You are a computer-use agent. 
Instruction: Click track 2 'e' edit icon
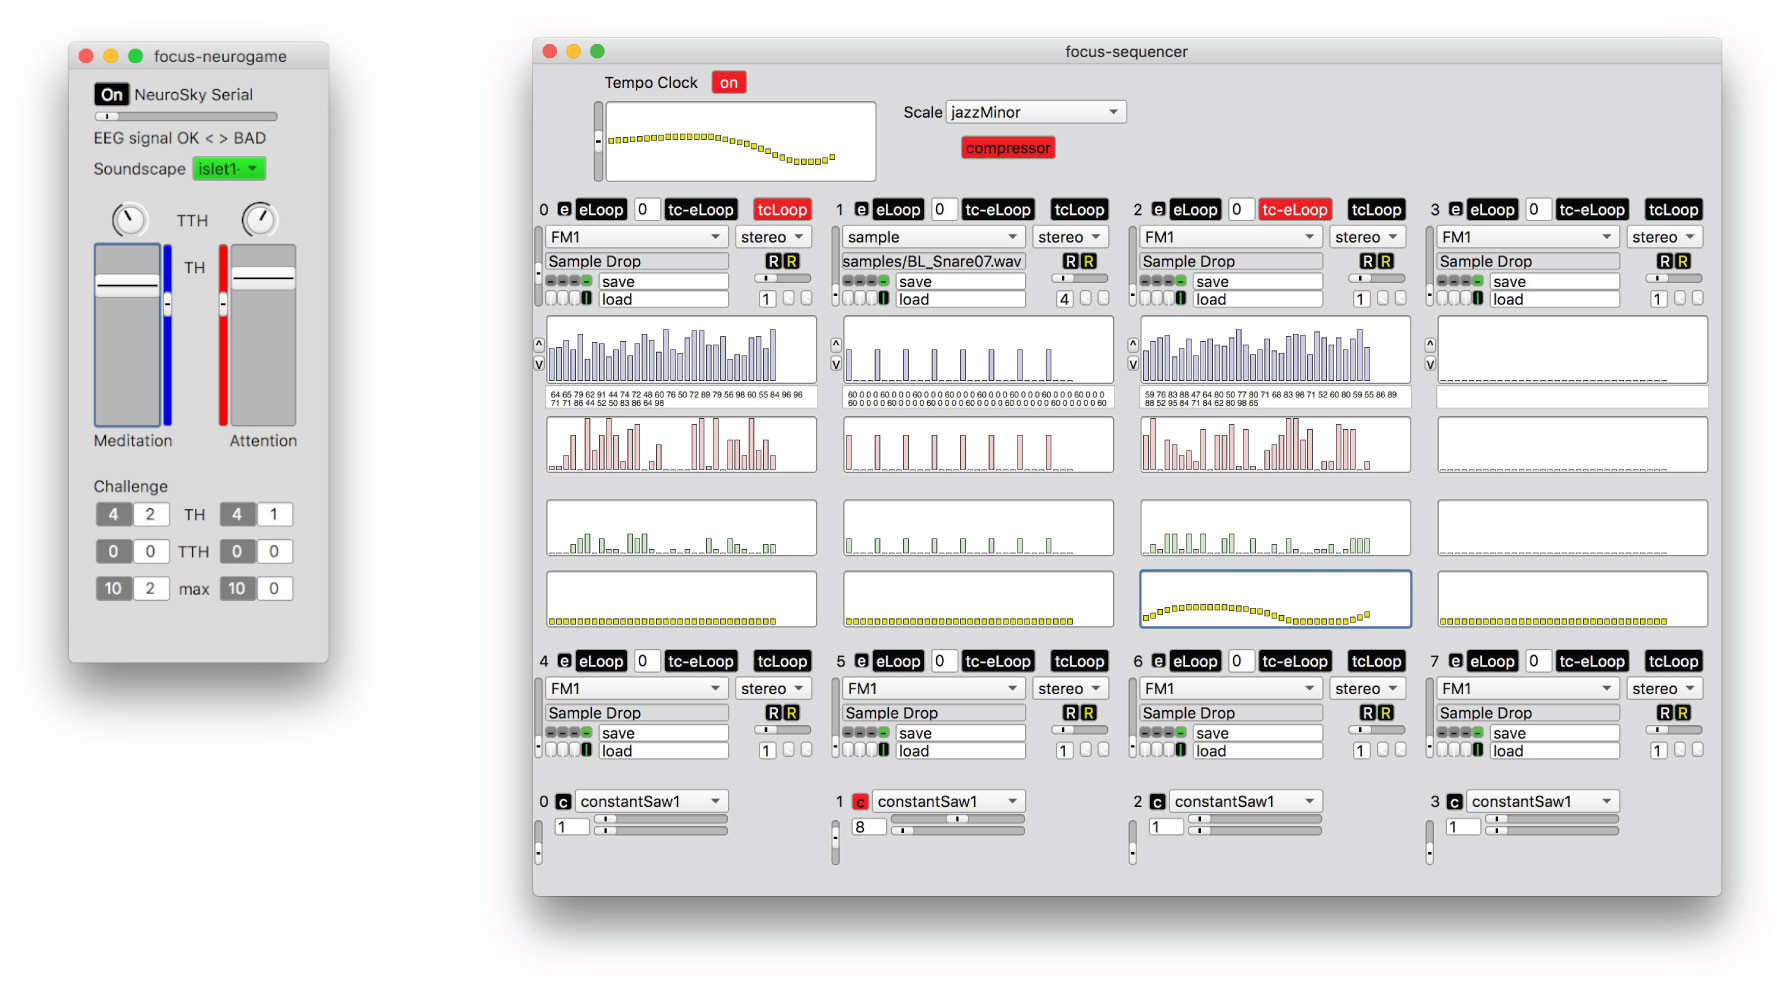click(x=1158, y=210)
